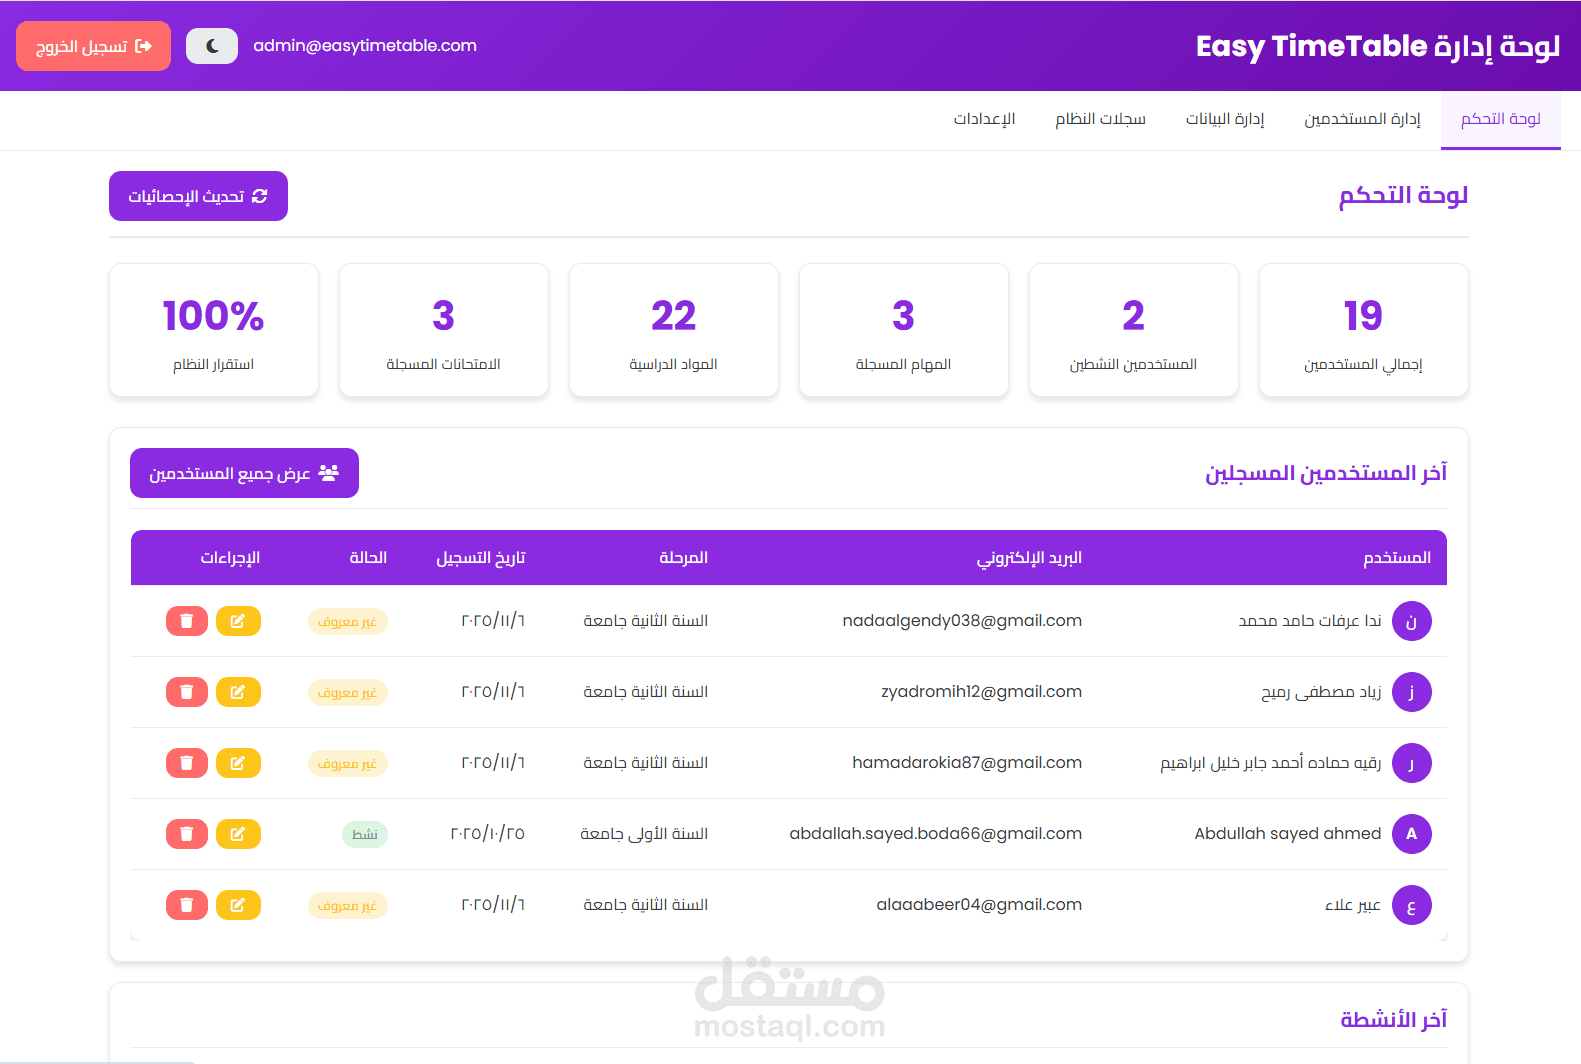Switch to إدارة البيانات tab
Screen dimensions: 1581x1064
[1225, 119]
